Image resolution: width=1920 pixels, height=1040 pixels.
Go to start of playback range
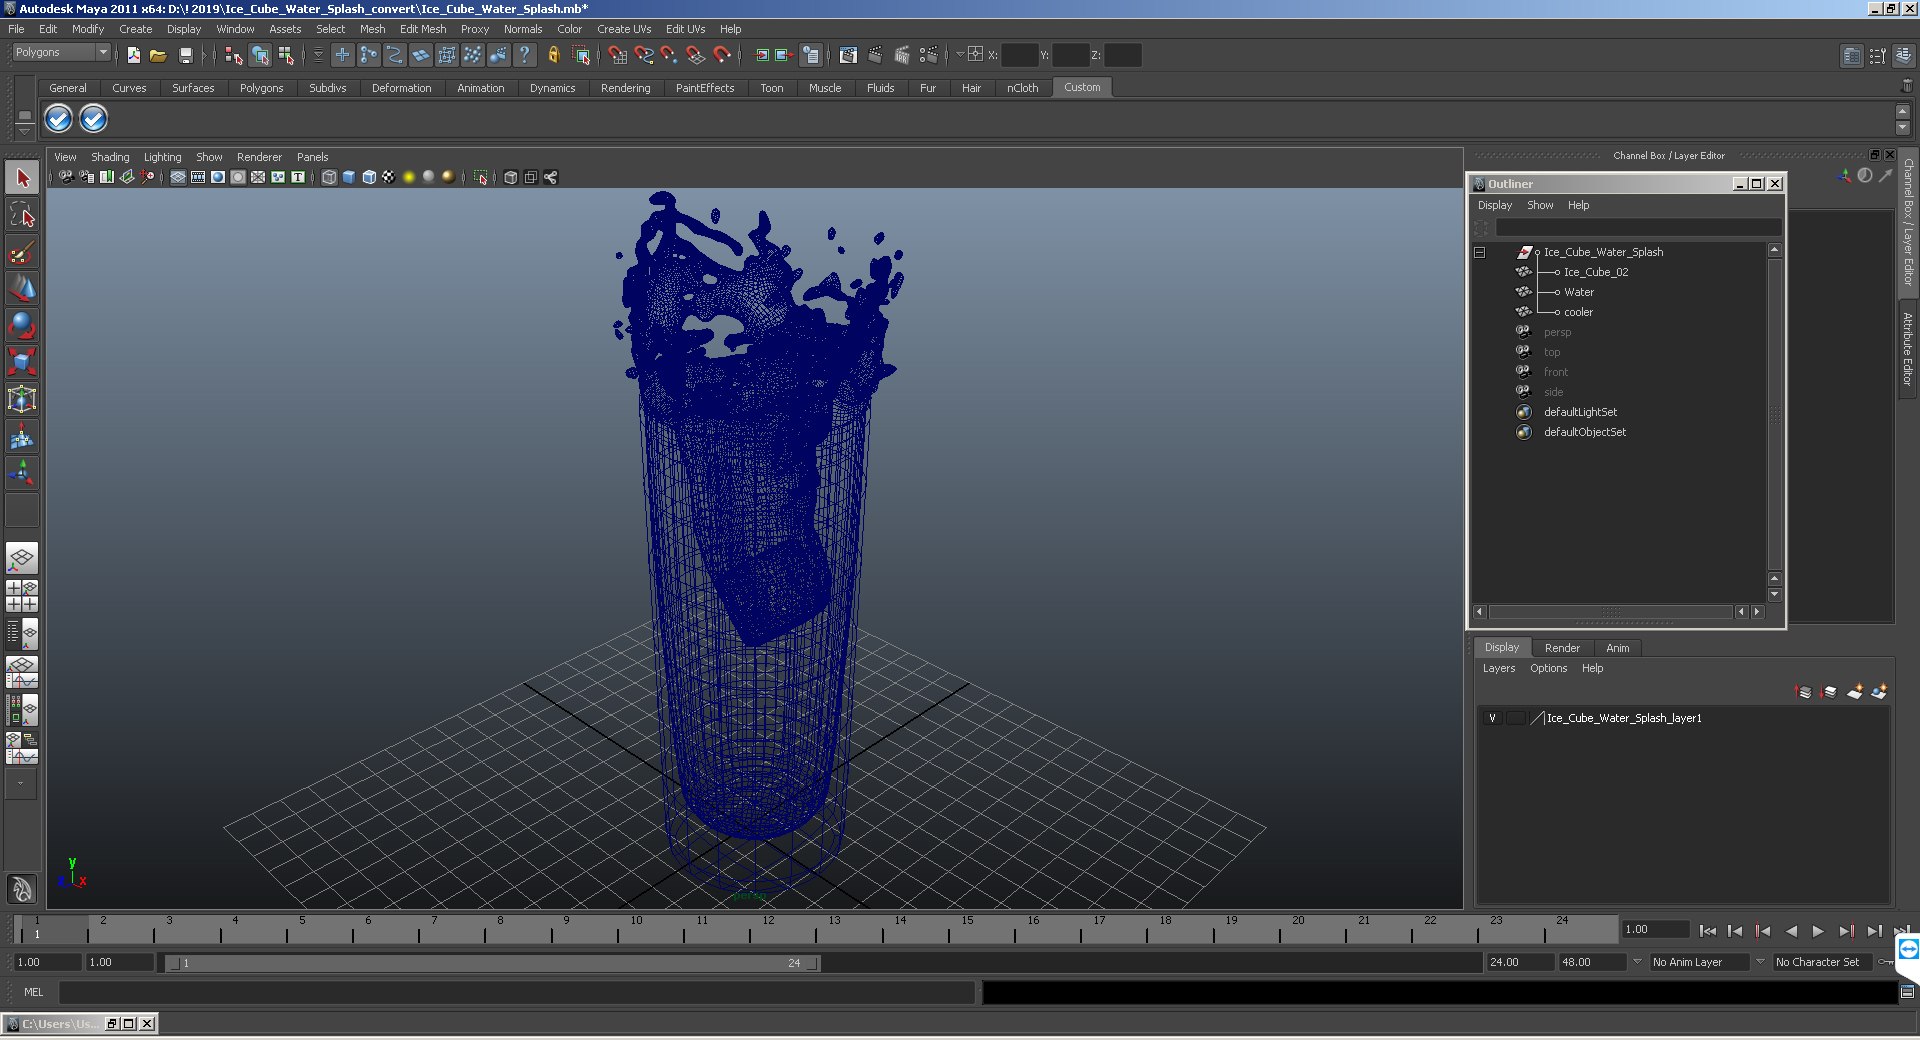pos(1707,931)
